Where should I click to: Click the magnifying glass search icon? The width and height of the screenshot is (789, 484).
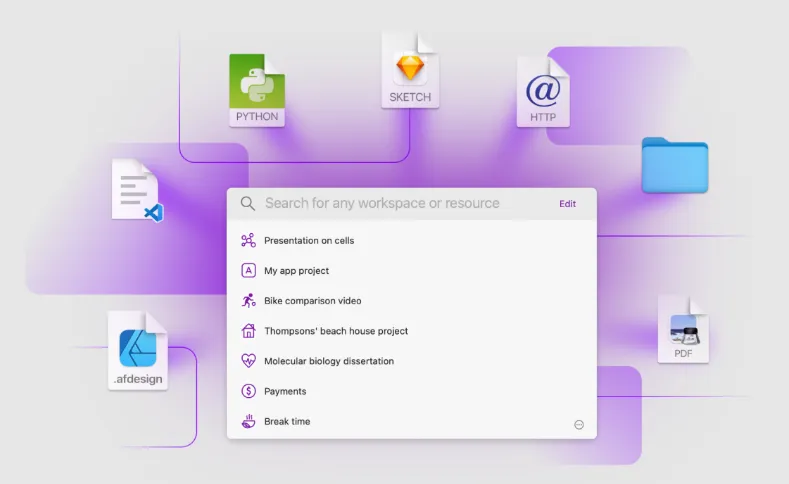click(248, 203)
